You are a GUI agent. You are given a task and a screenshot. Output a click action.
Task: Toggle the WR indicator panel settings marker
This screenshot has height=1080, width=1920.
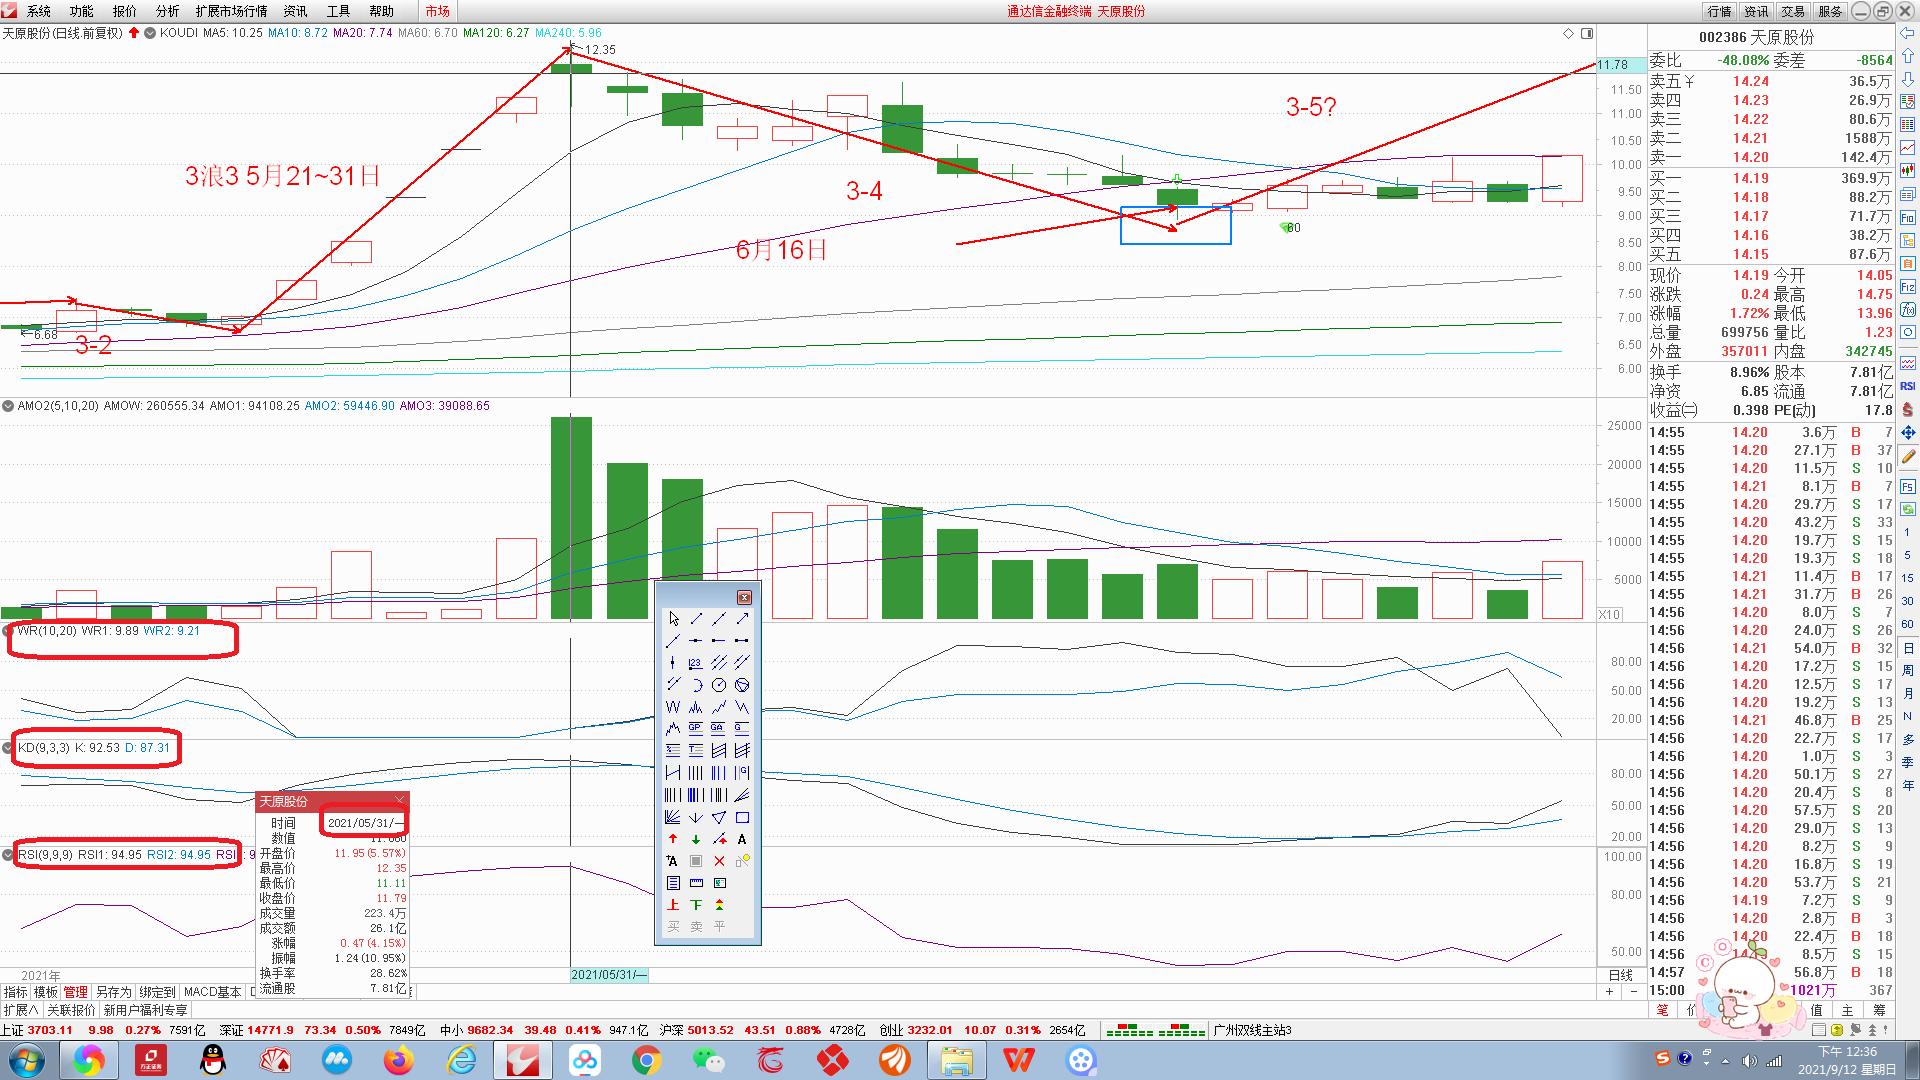point(9,631)
